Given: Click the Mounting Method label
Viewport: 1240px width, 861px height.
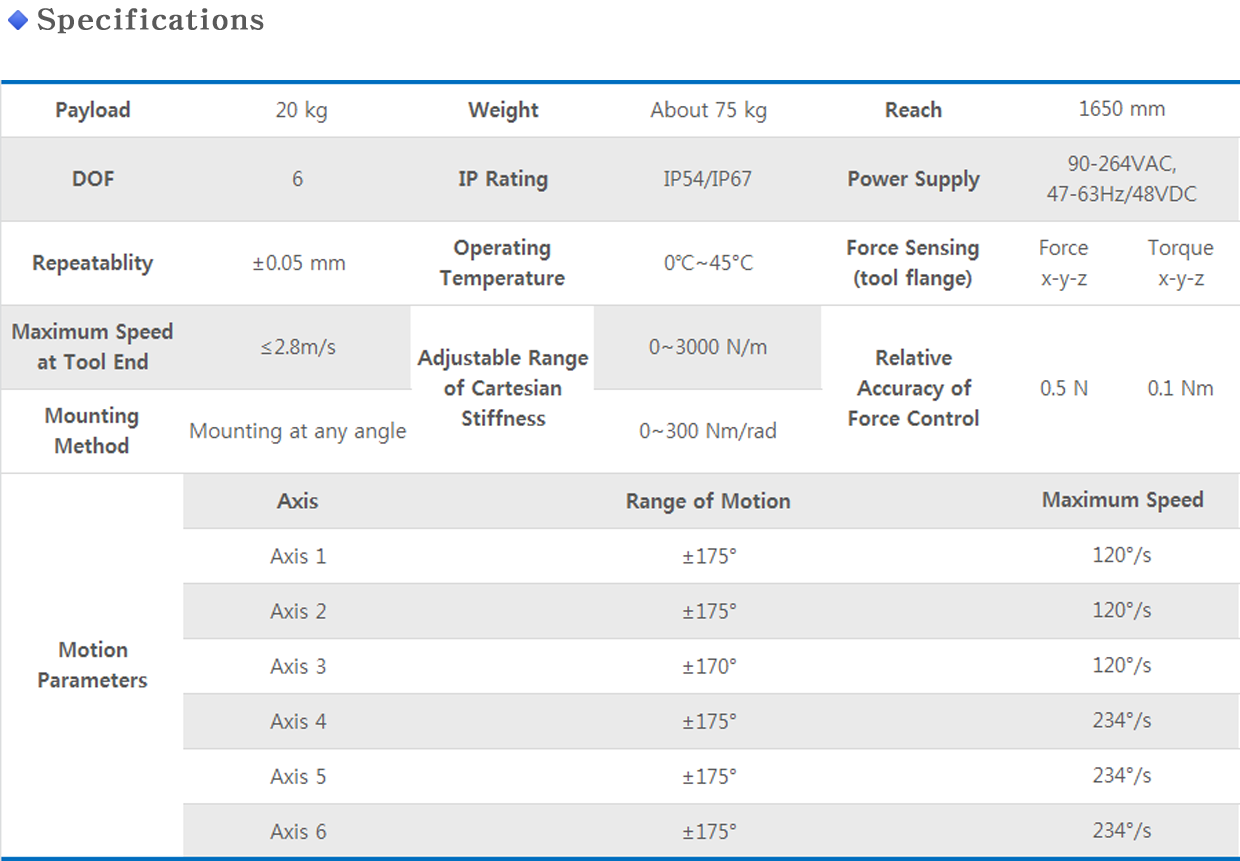Looking at the screenshot, I should tap(92, 431).
